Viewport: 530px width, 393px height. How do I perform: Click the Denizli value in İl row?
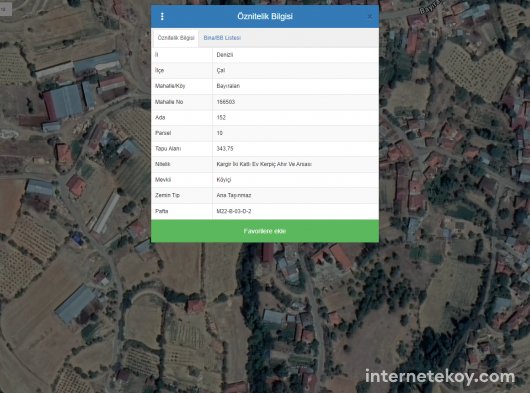[225, 55]
